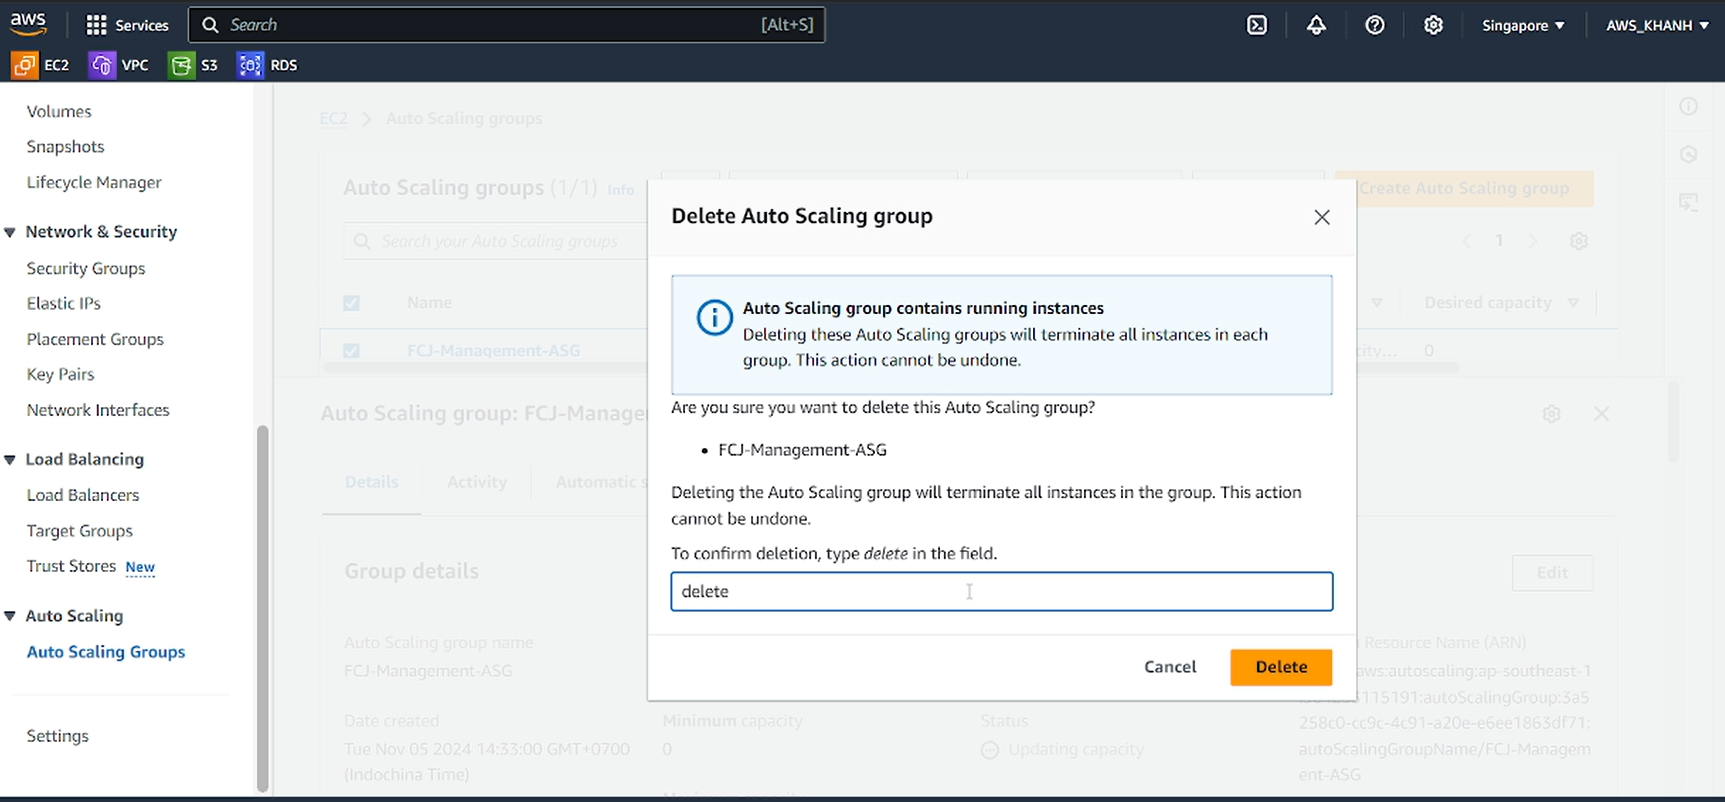Focus the top Search bar
Screen dimensions: 1725x802
507,25
